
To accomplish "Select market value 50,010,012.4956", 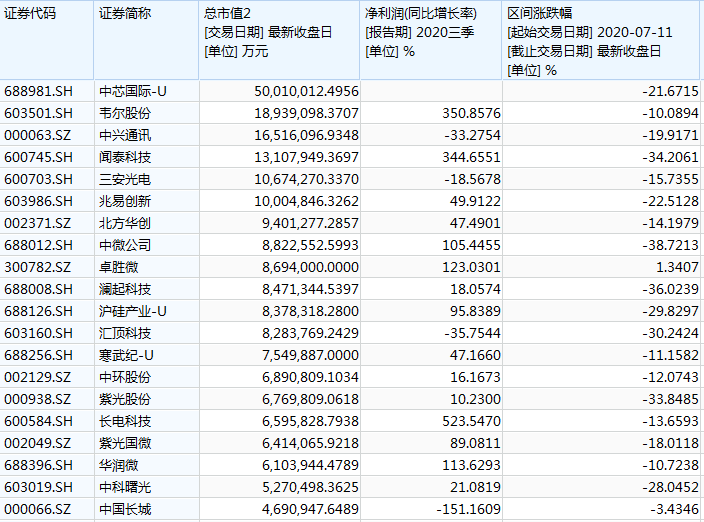I will point(306,92).
